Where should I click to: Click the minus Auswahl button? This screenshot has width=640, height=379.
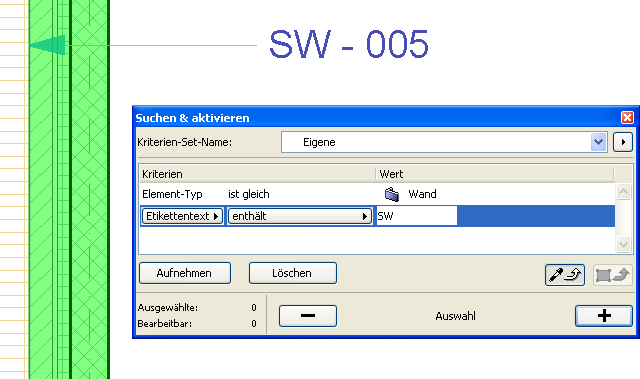click(x=308, y=316)
